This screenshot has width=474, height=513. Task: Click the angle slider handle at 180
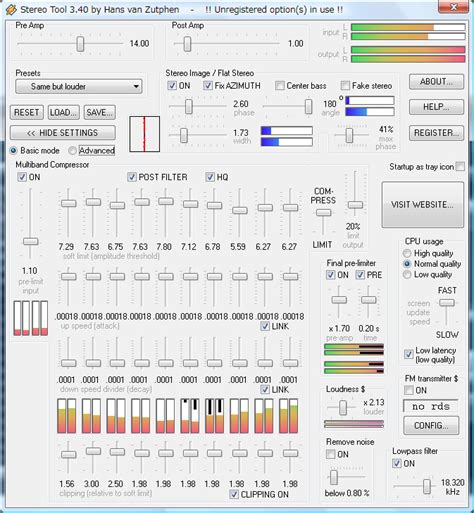[308, 107]
